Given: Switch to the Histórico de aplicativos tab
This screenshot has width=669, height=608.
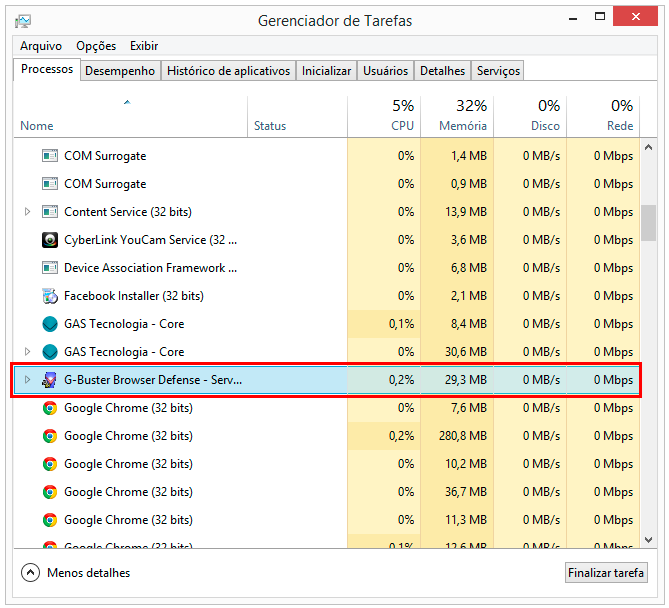Looking at the screenshot, I should [x=228, y=71].
